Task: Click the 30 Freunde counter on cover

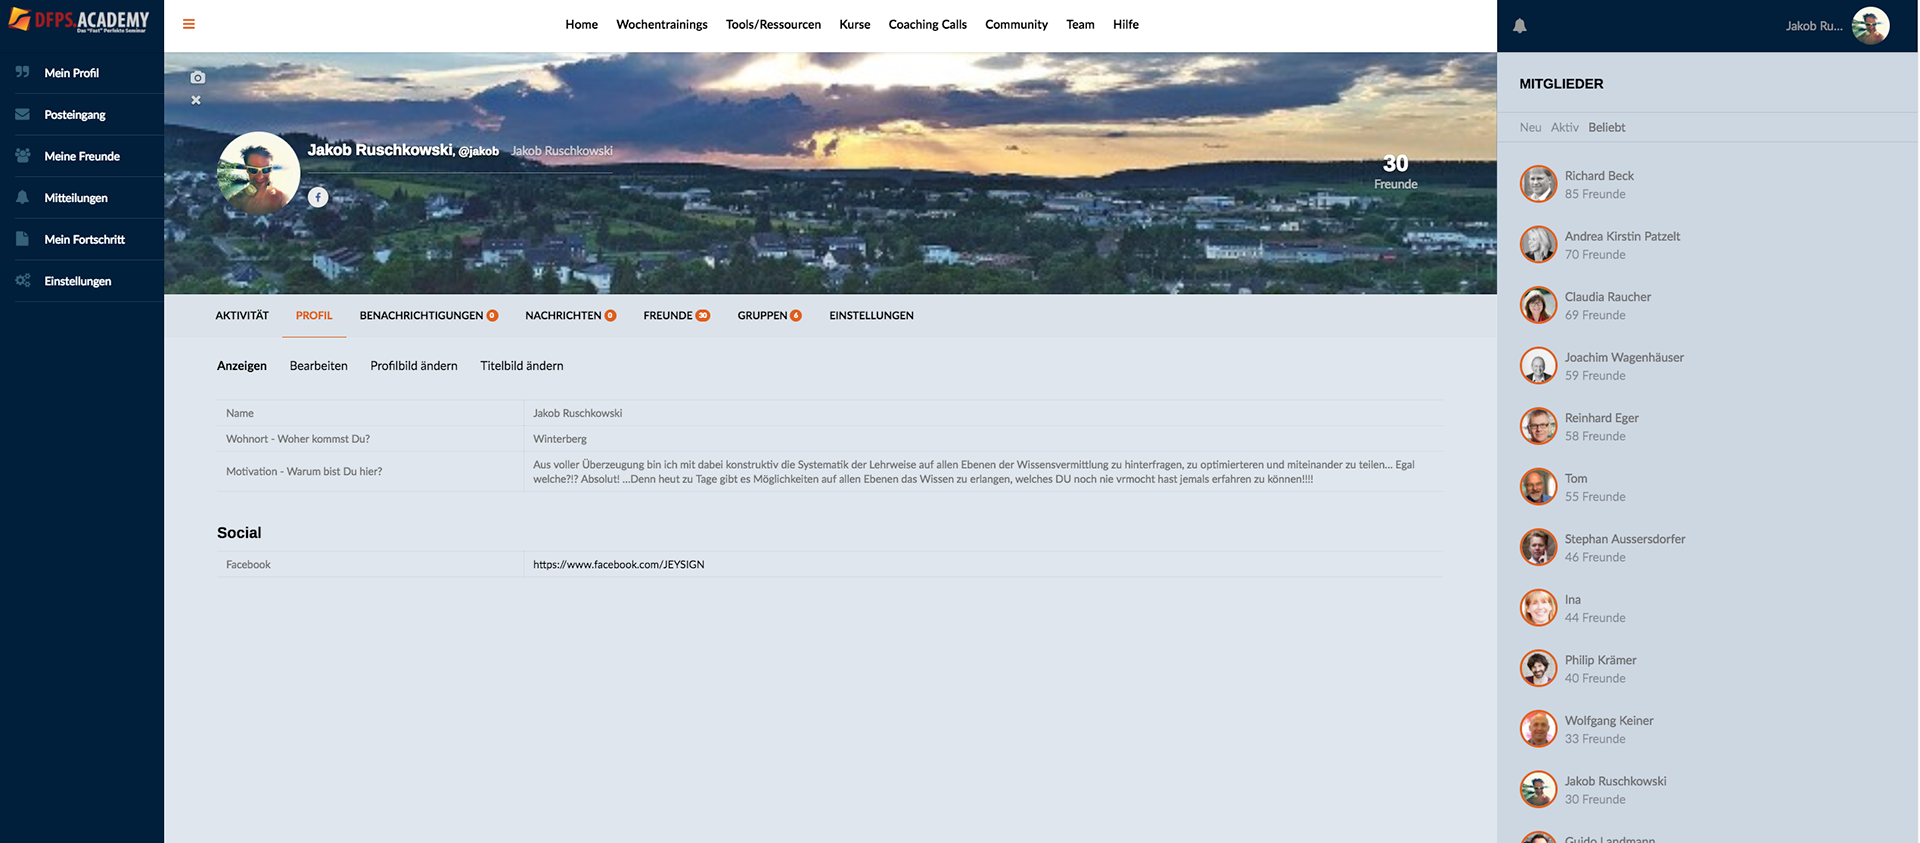Action: (x=1395, y=171)
